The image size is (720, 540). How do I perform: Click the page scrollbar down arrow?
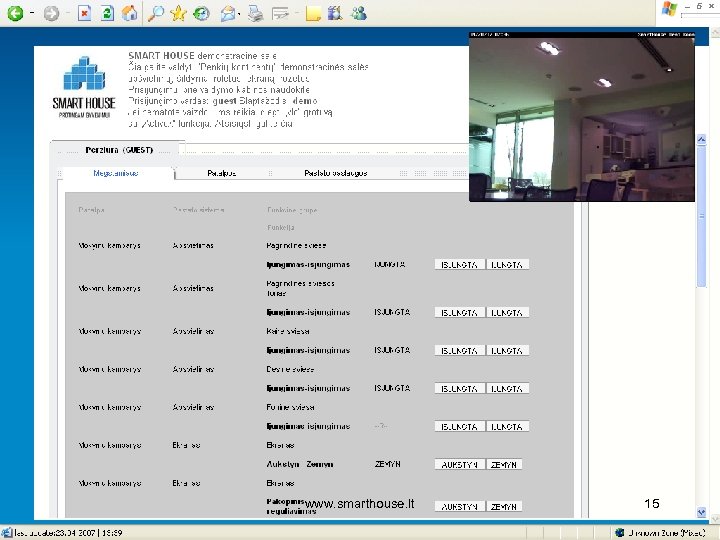coord(701,512)
